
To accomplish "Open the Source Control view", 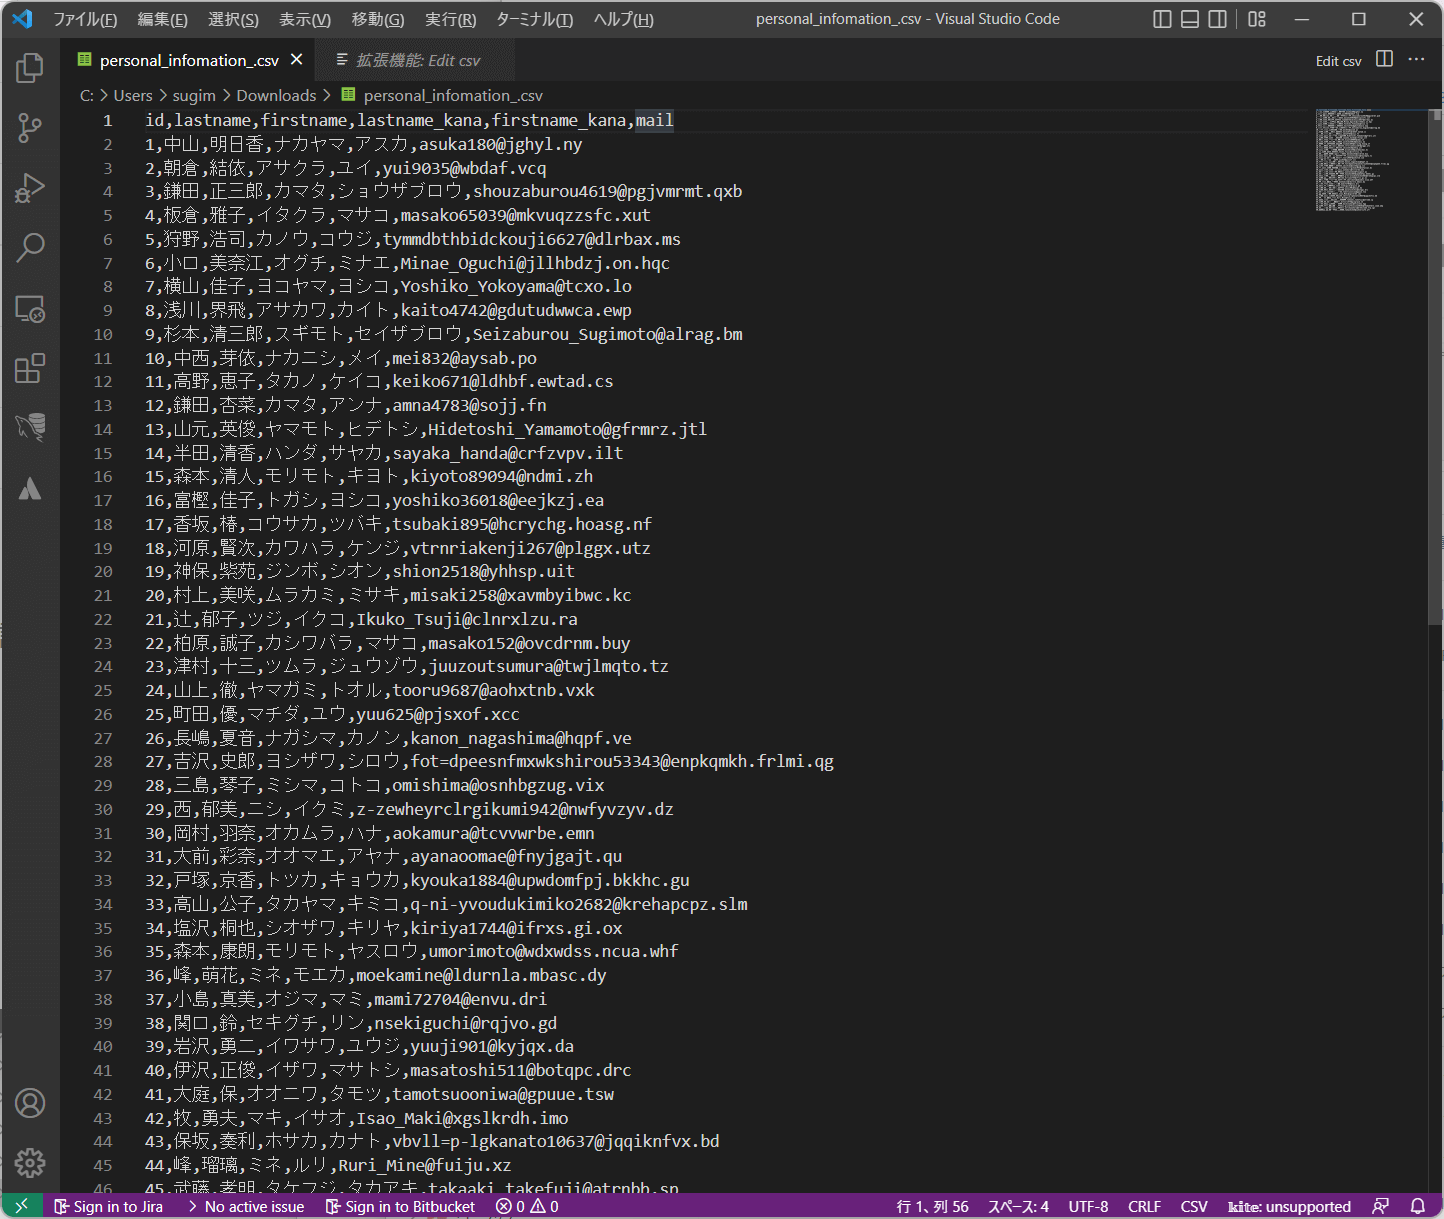I will tap(30, 128).
